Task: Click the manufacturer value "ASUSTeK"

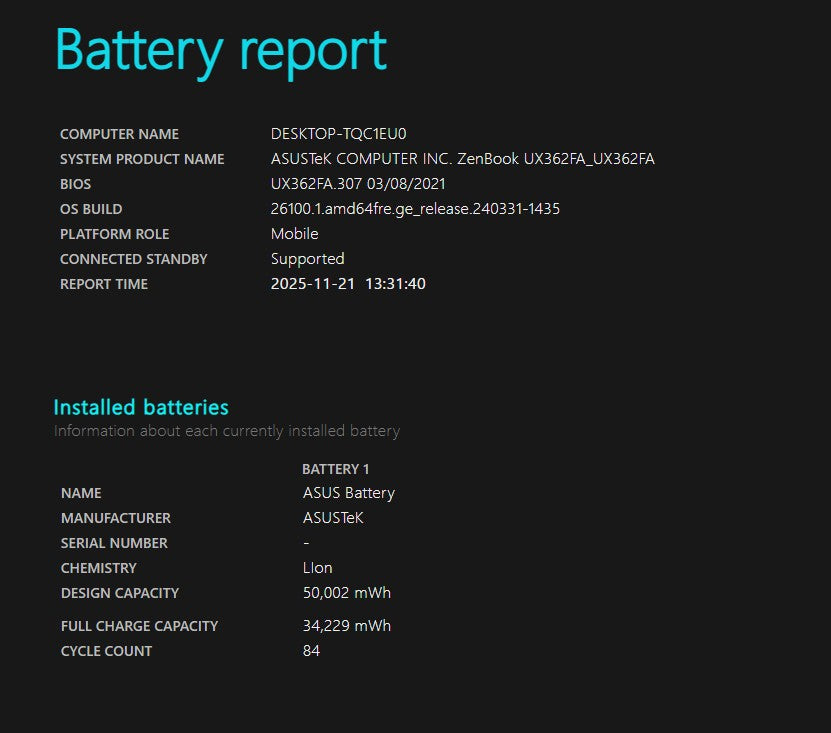Action: (x=333, y=518)
